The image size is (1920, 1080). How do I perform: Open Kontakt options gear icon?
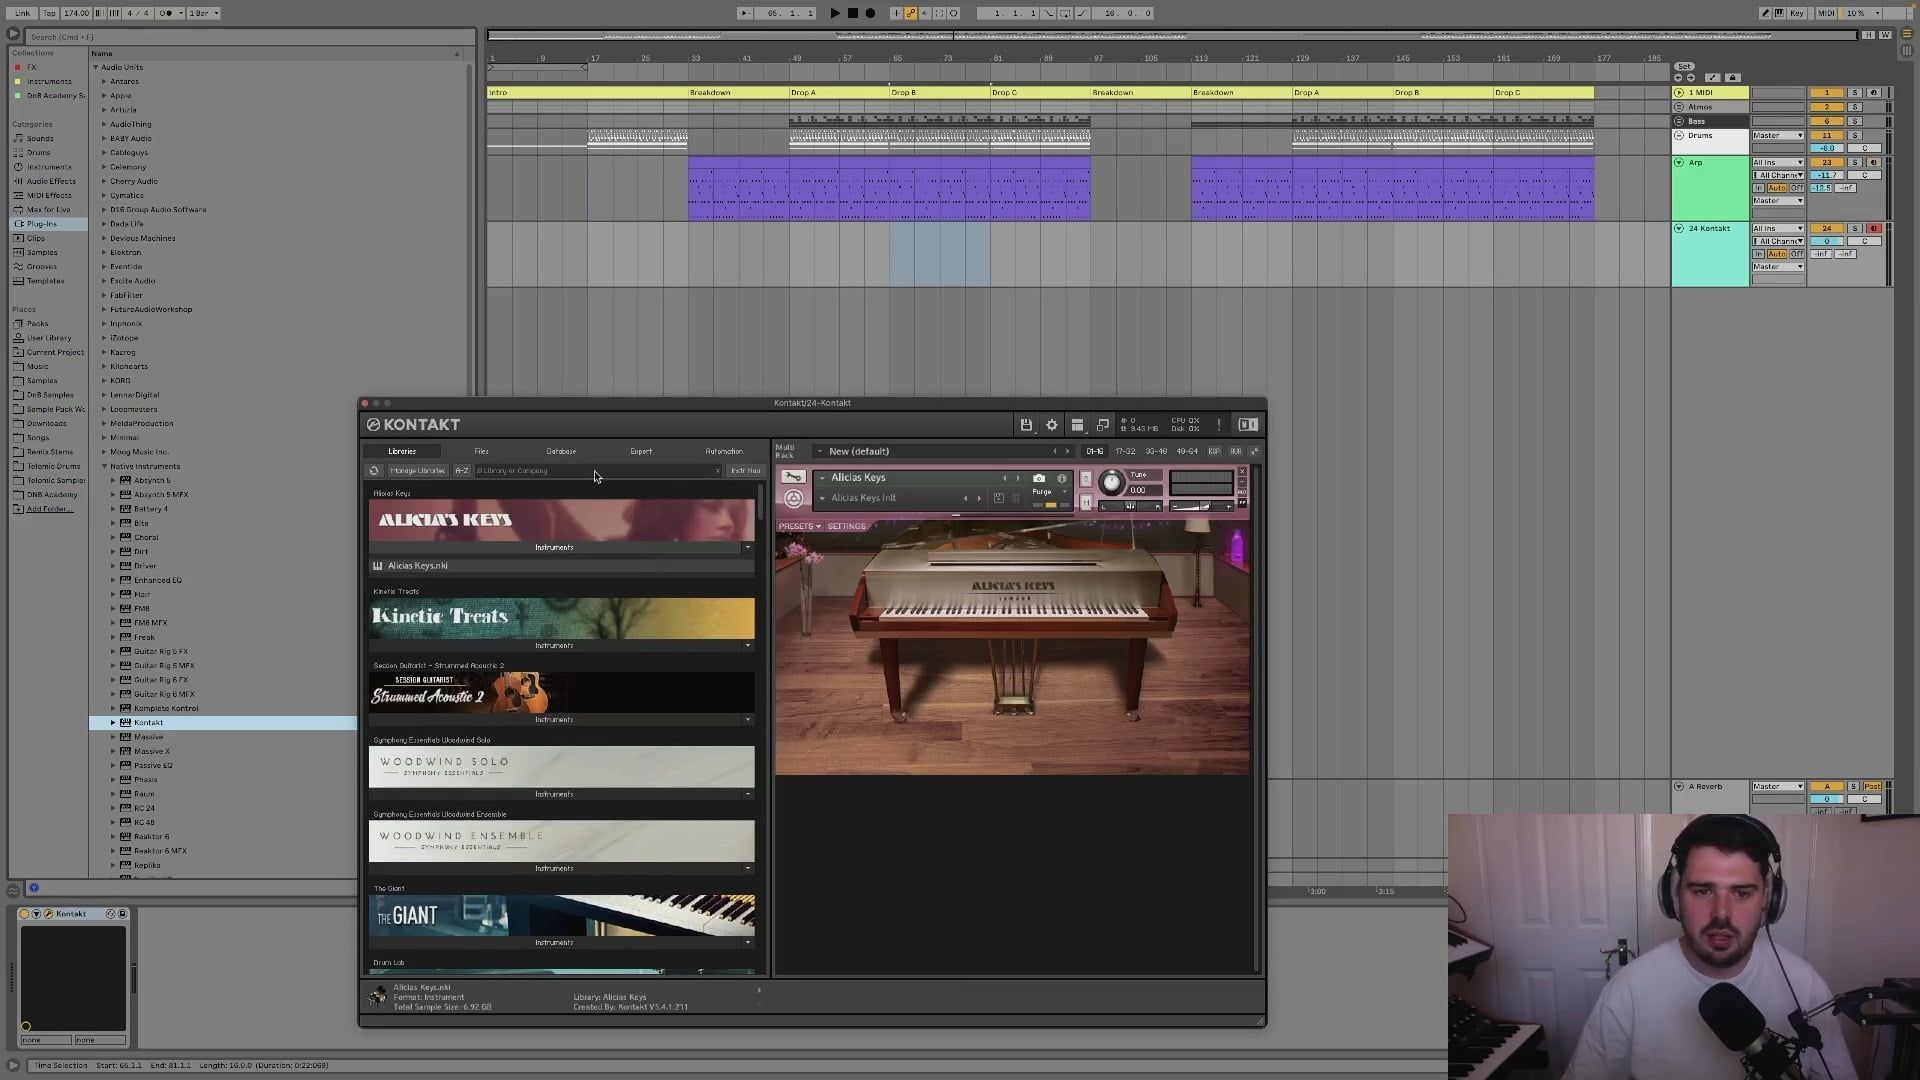point(1052,425)
